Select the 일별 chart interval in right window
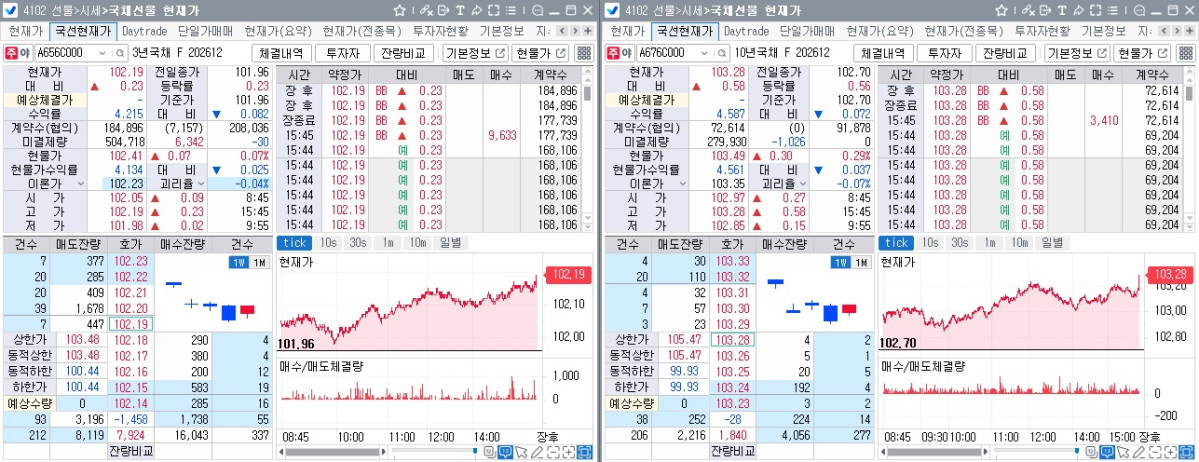The width and height of the screenshot is (1199, 462). (x=1051, y=242)
